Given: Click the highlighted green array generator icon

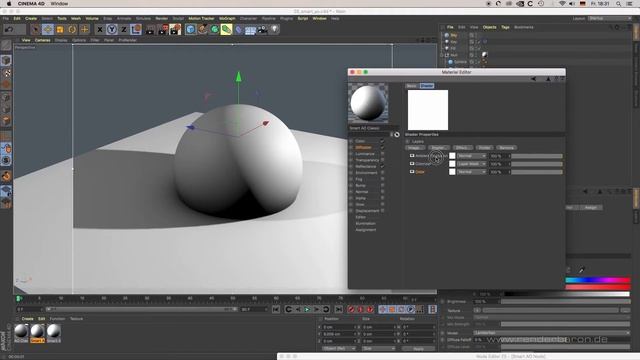Looking at the screenshot, I should click(227, 29).
